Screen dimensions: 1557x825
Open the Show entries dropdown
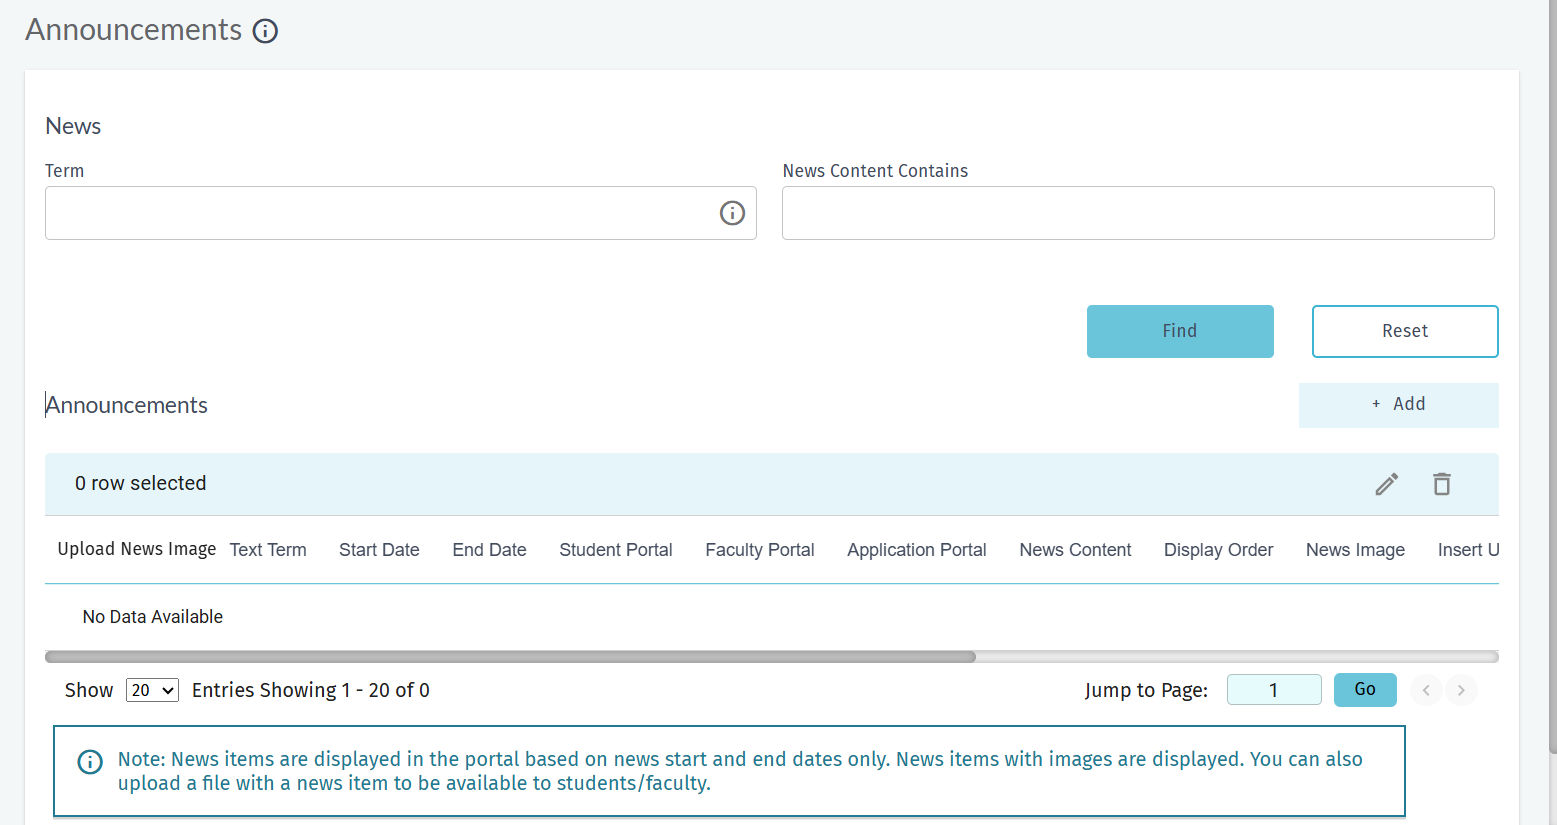coord(152,690)
